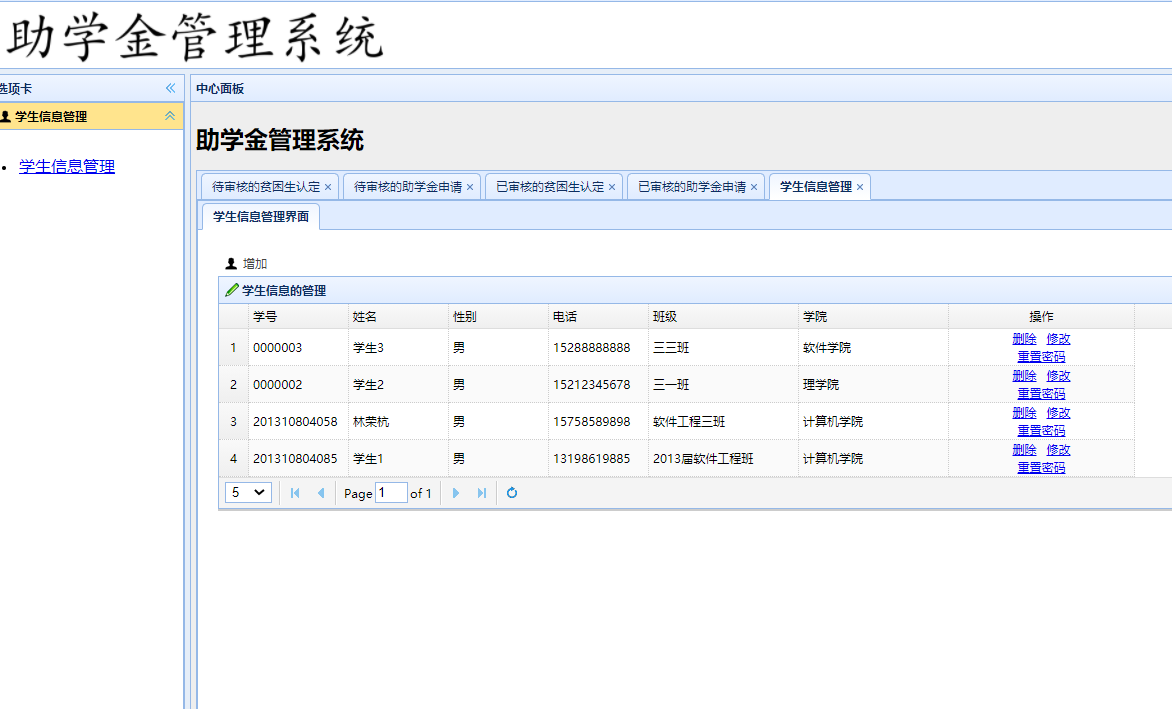
Task: Close the 待审核的贫困生认定 tab
Action: [x=328, y=187]
